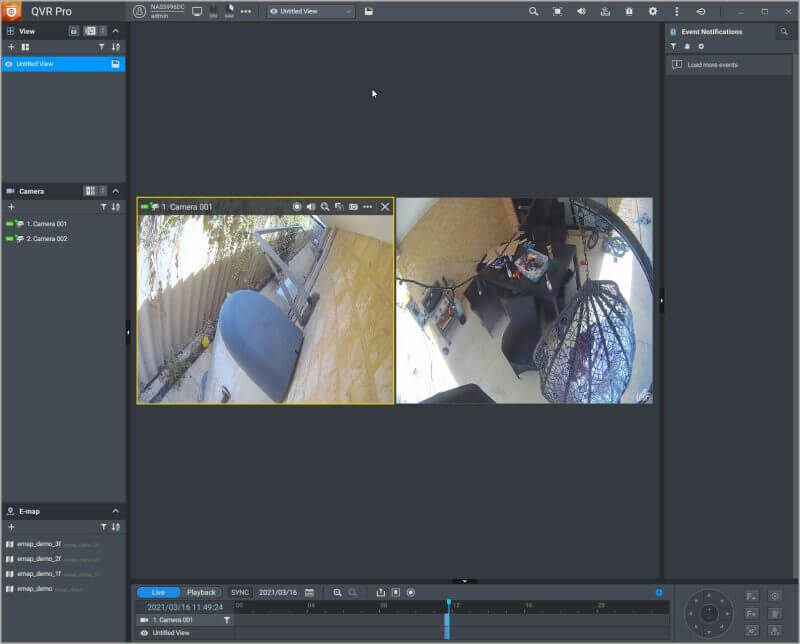Sort the Camera list
Viewport: 800px width, 644px height.
click(x=116, y=207)
